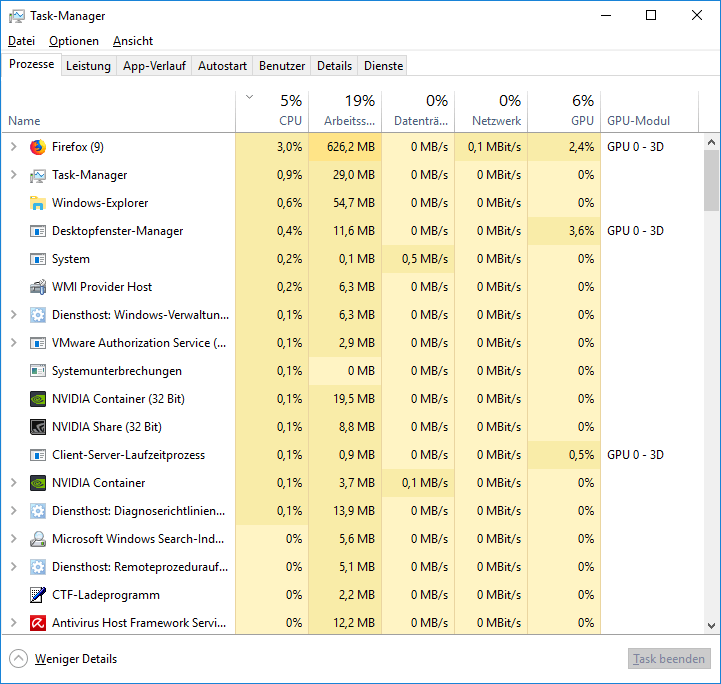Click the Firefox process icon

(38, 147)
